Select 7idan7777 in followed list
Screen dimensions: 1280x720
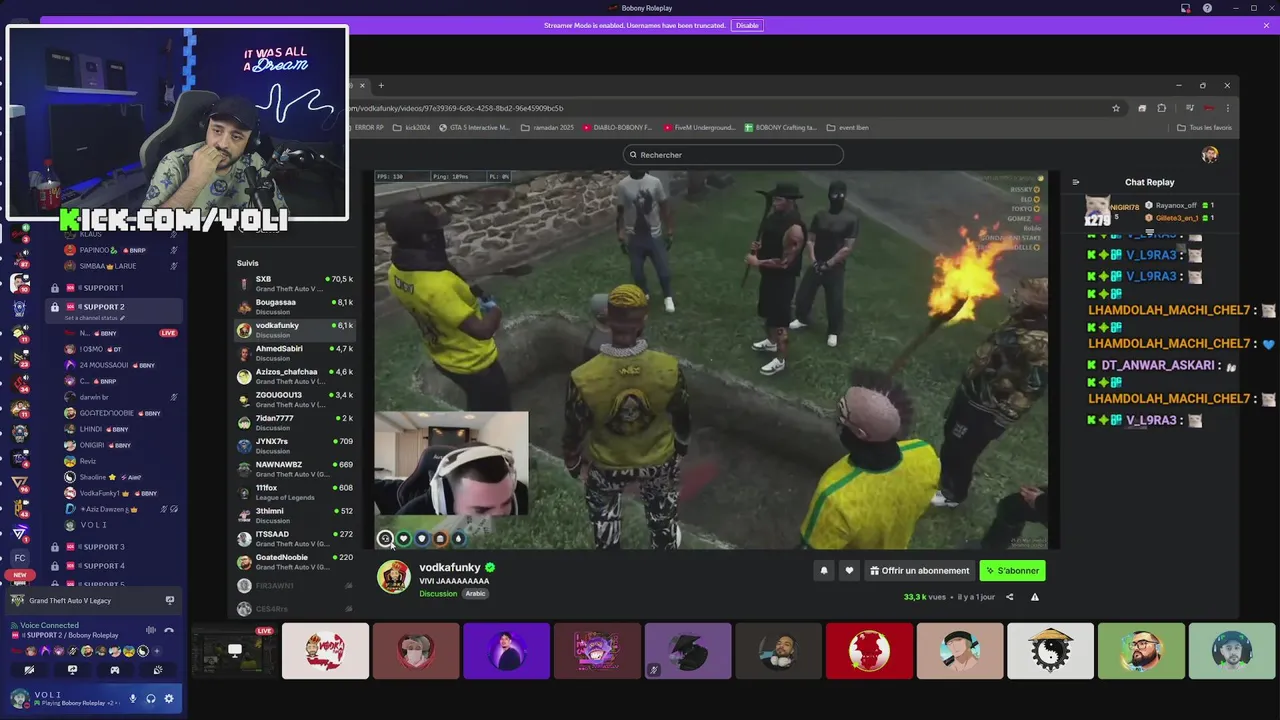[x=293, y=422]
